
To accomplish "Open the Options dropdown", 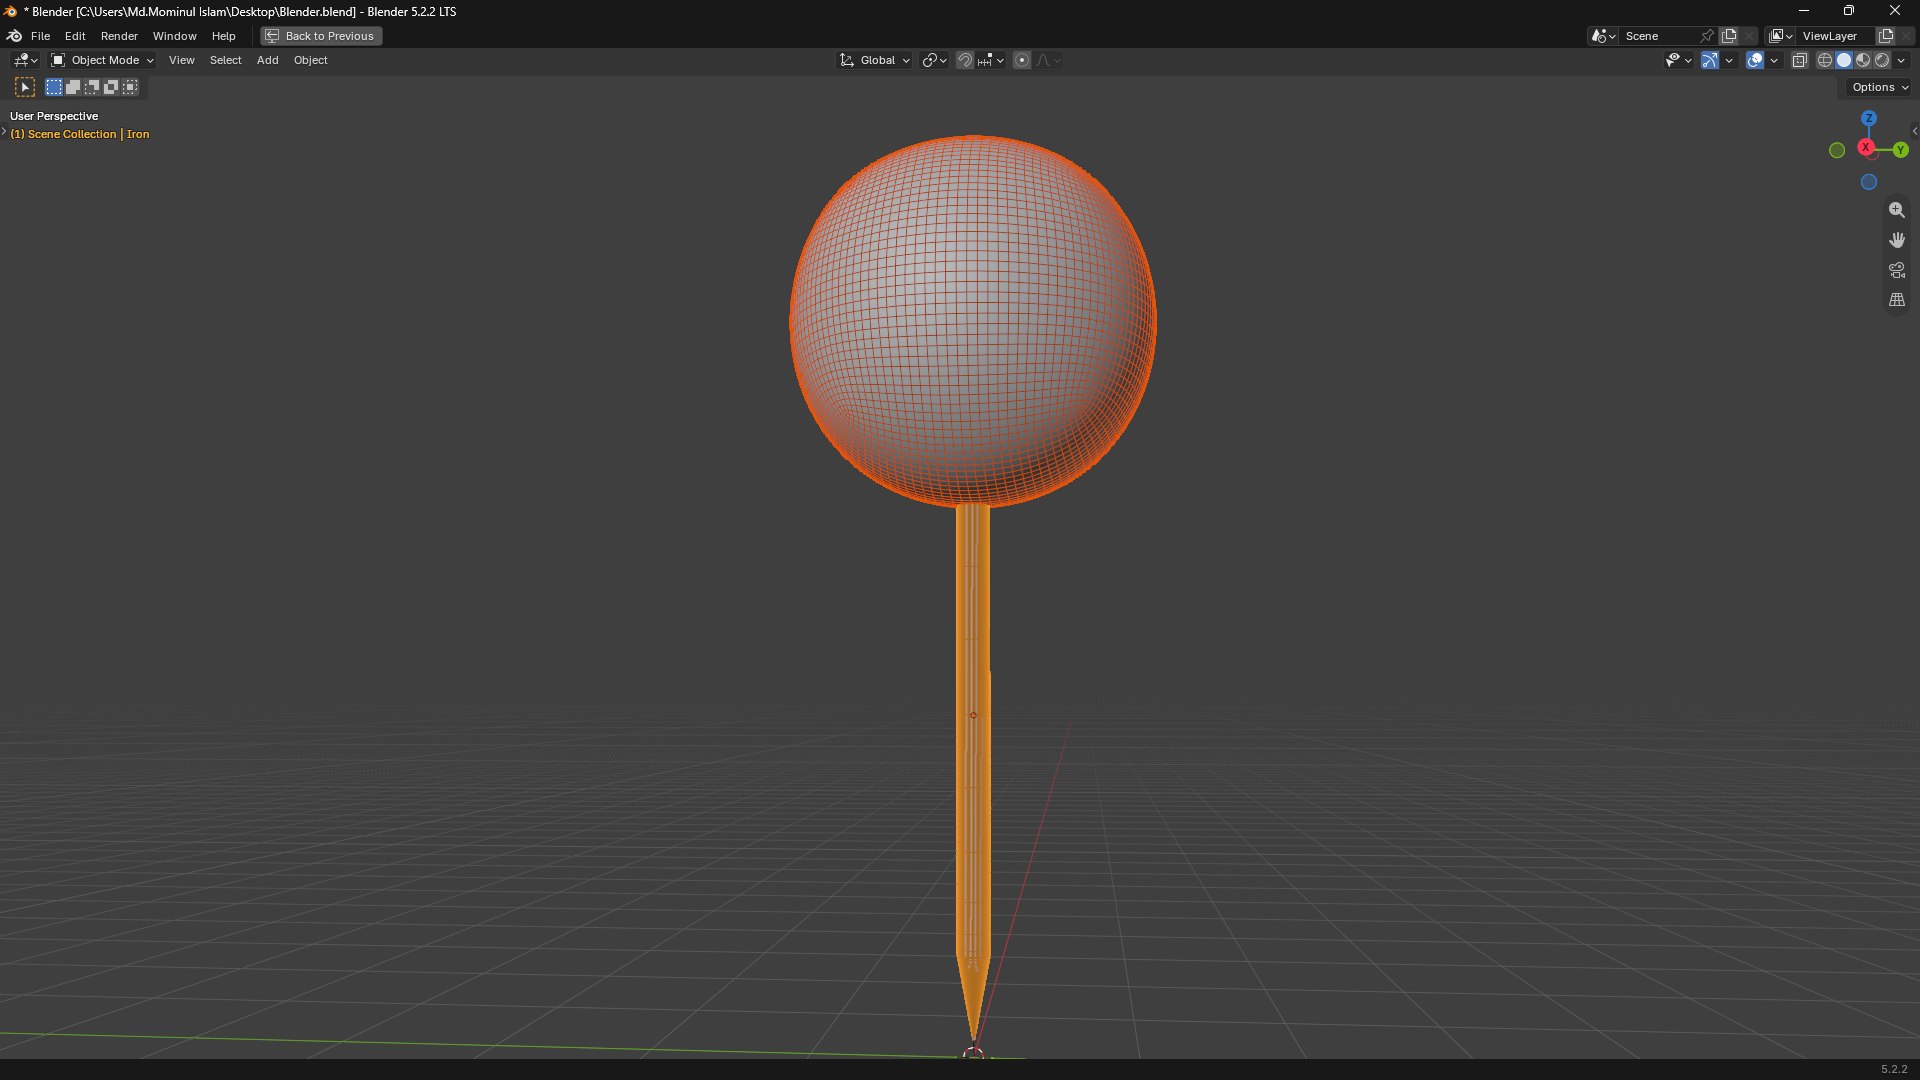I will pos(1879,87).
